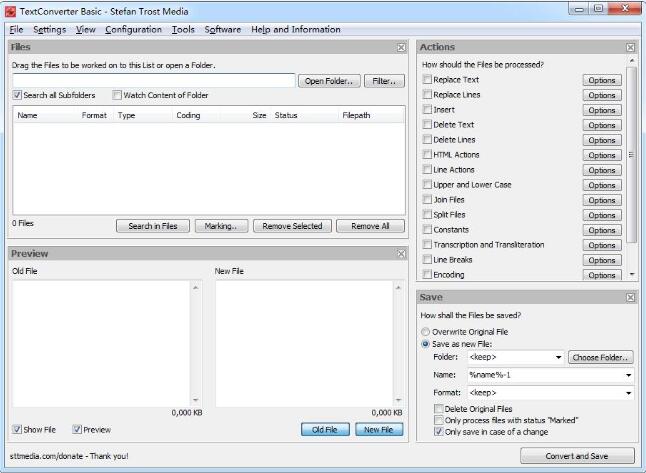646x473 pixels.
Task: Open Options for Replace Text
Action: [602, 80]
